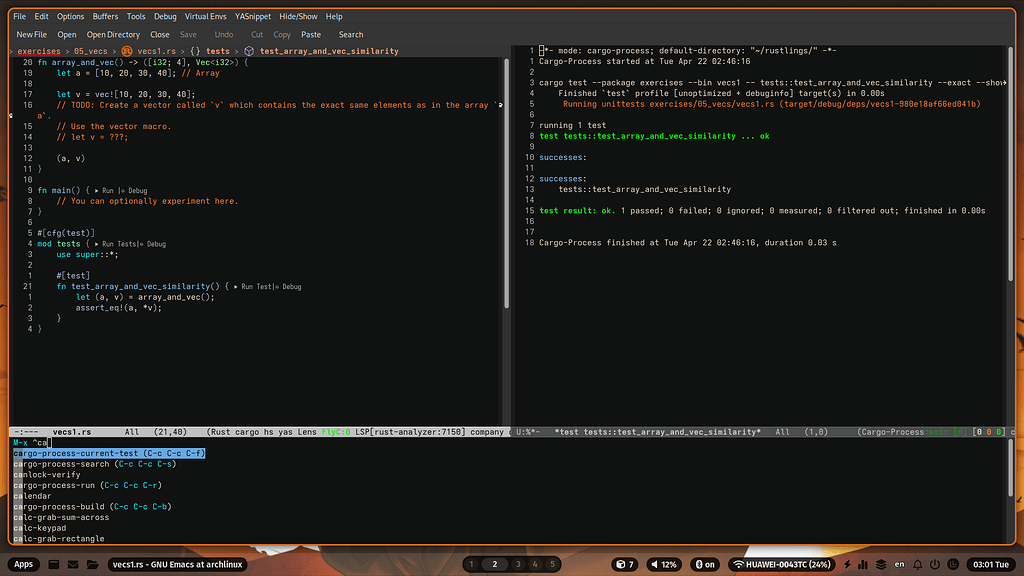
Task: Click the Undo toolbar item
Action: click(x=222, y=33)
